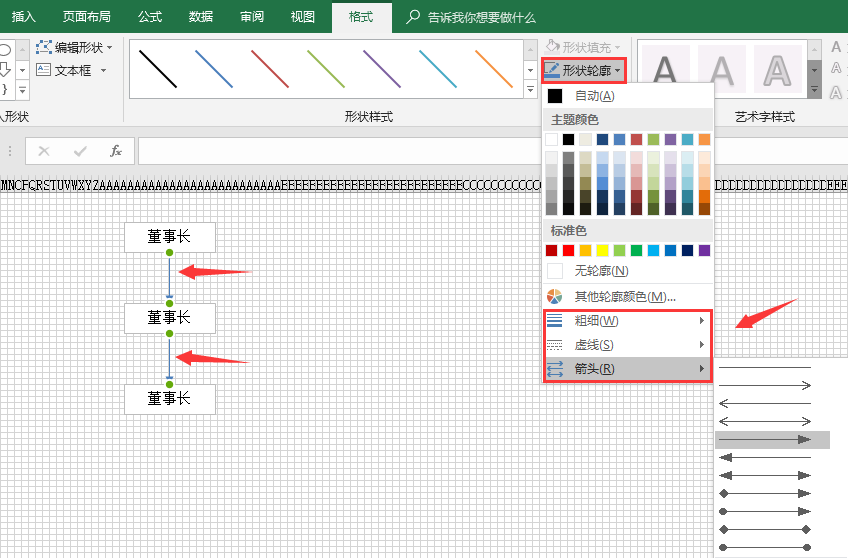Pick the dark red standard color
The image size is (848, 558).
(x=551, y=250)
